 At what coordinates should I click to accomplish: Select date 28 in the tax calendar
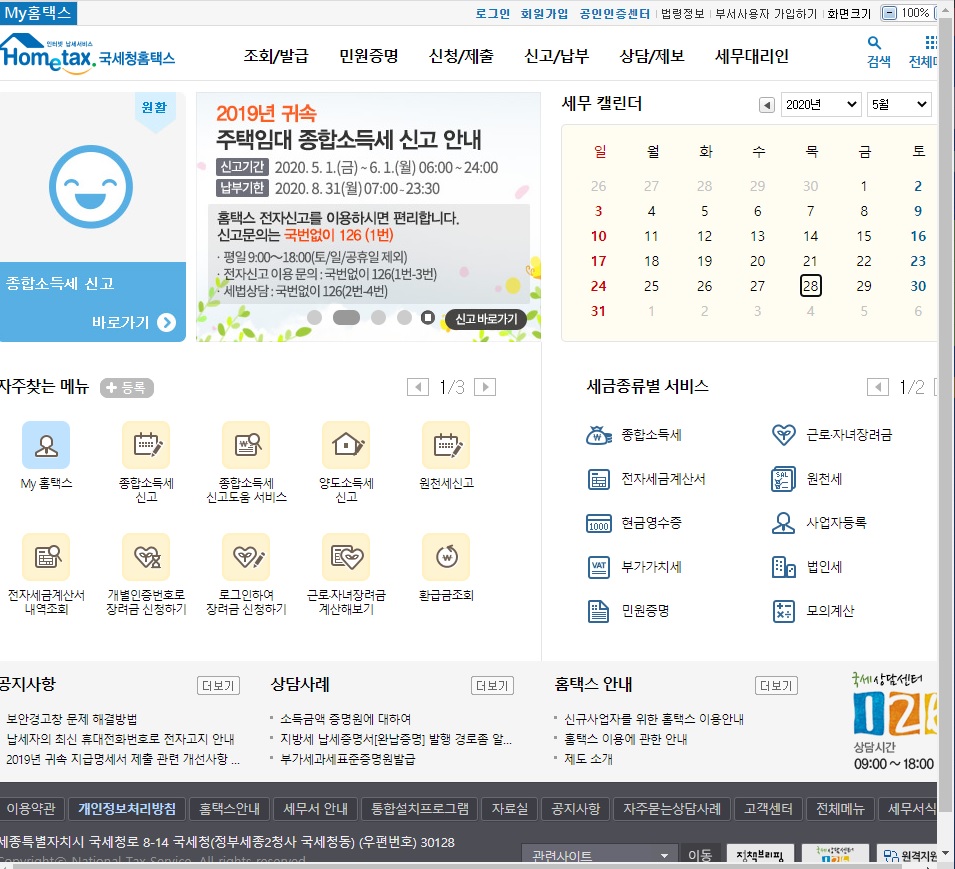[810, 286]
